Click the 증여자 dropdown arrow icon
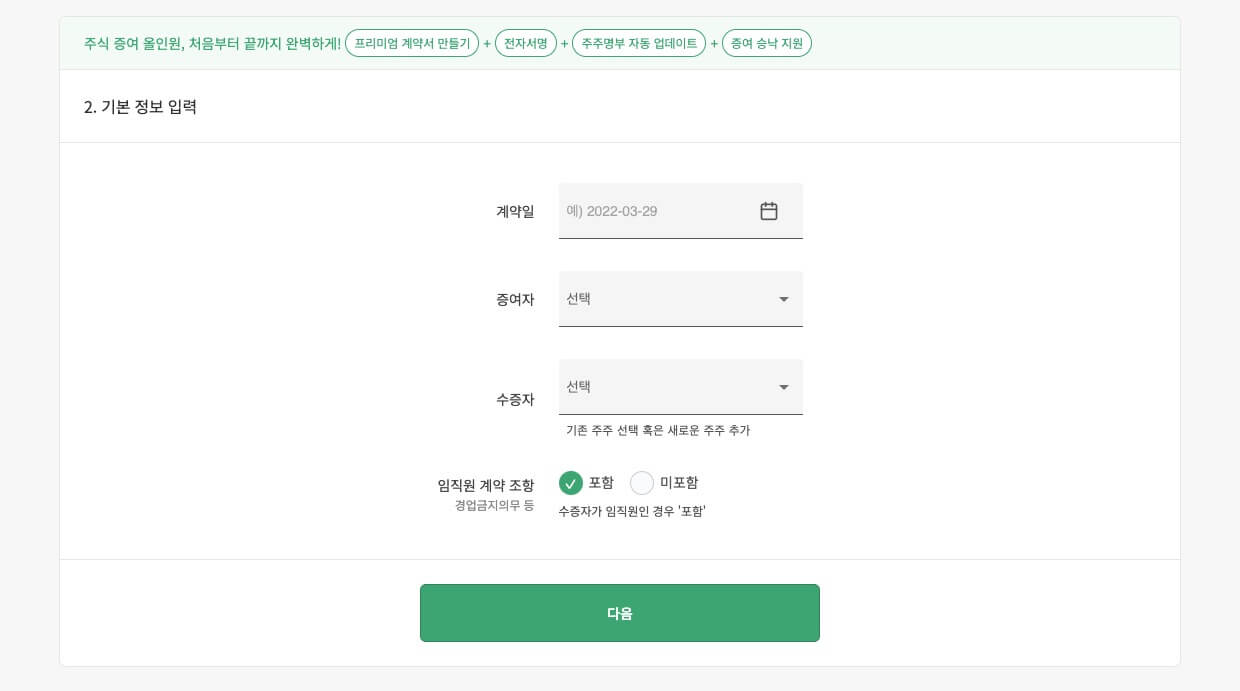Viewport: 1240px width, 691px height. [784, 299]
